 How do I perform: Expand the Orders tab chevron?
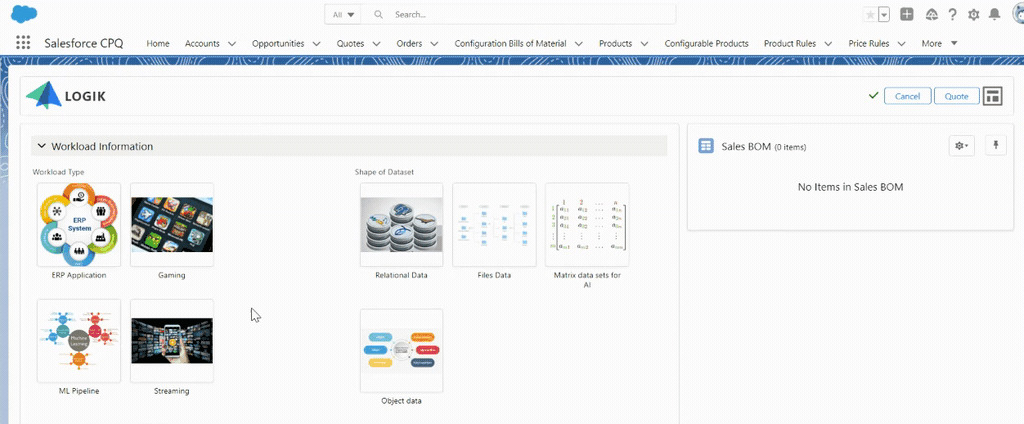pyautogui.click(x=434, y=44)
